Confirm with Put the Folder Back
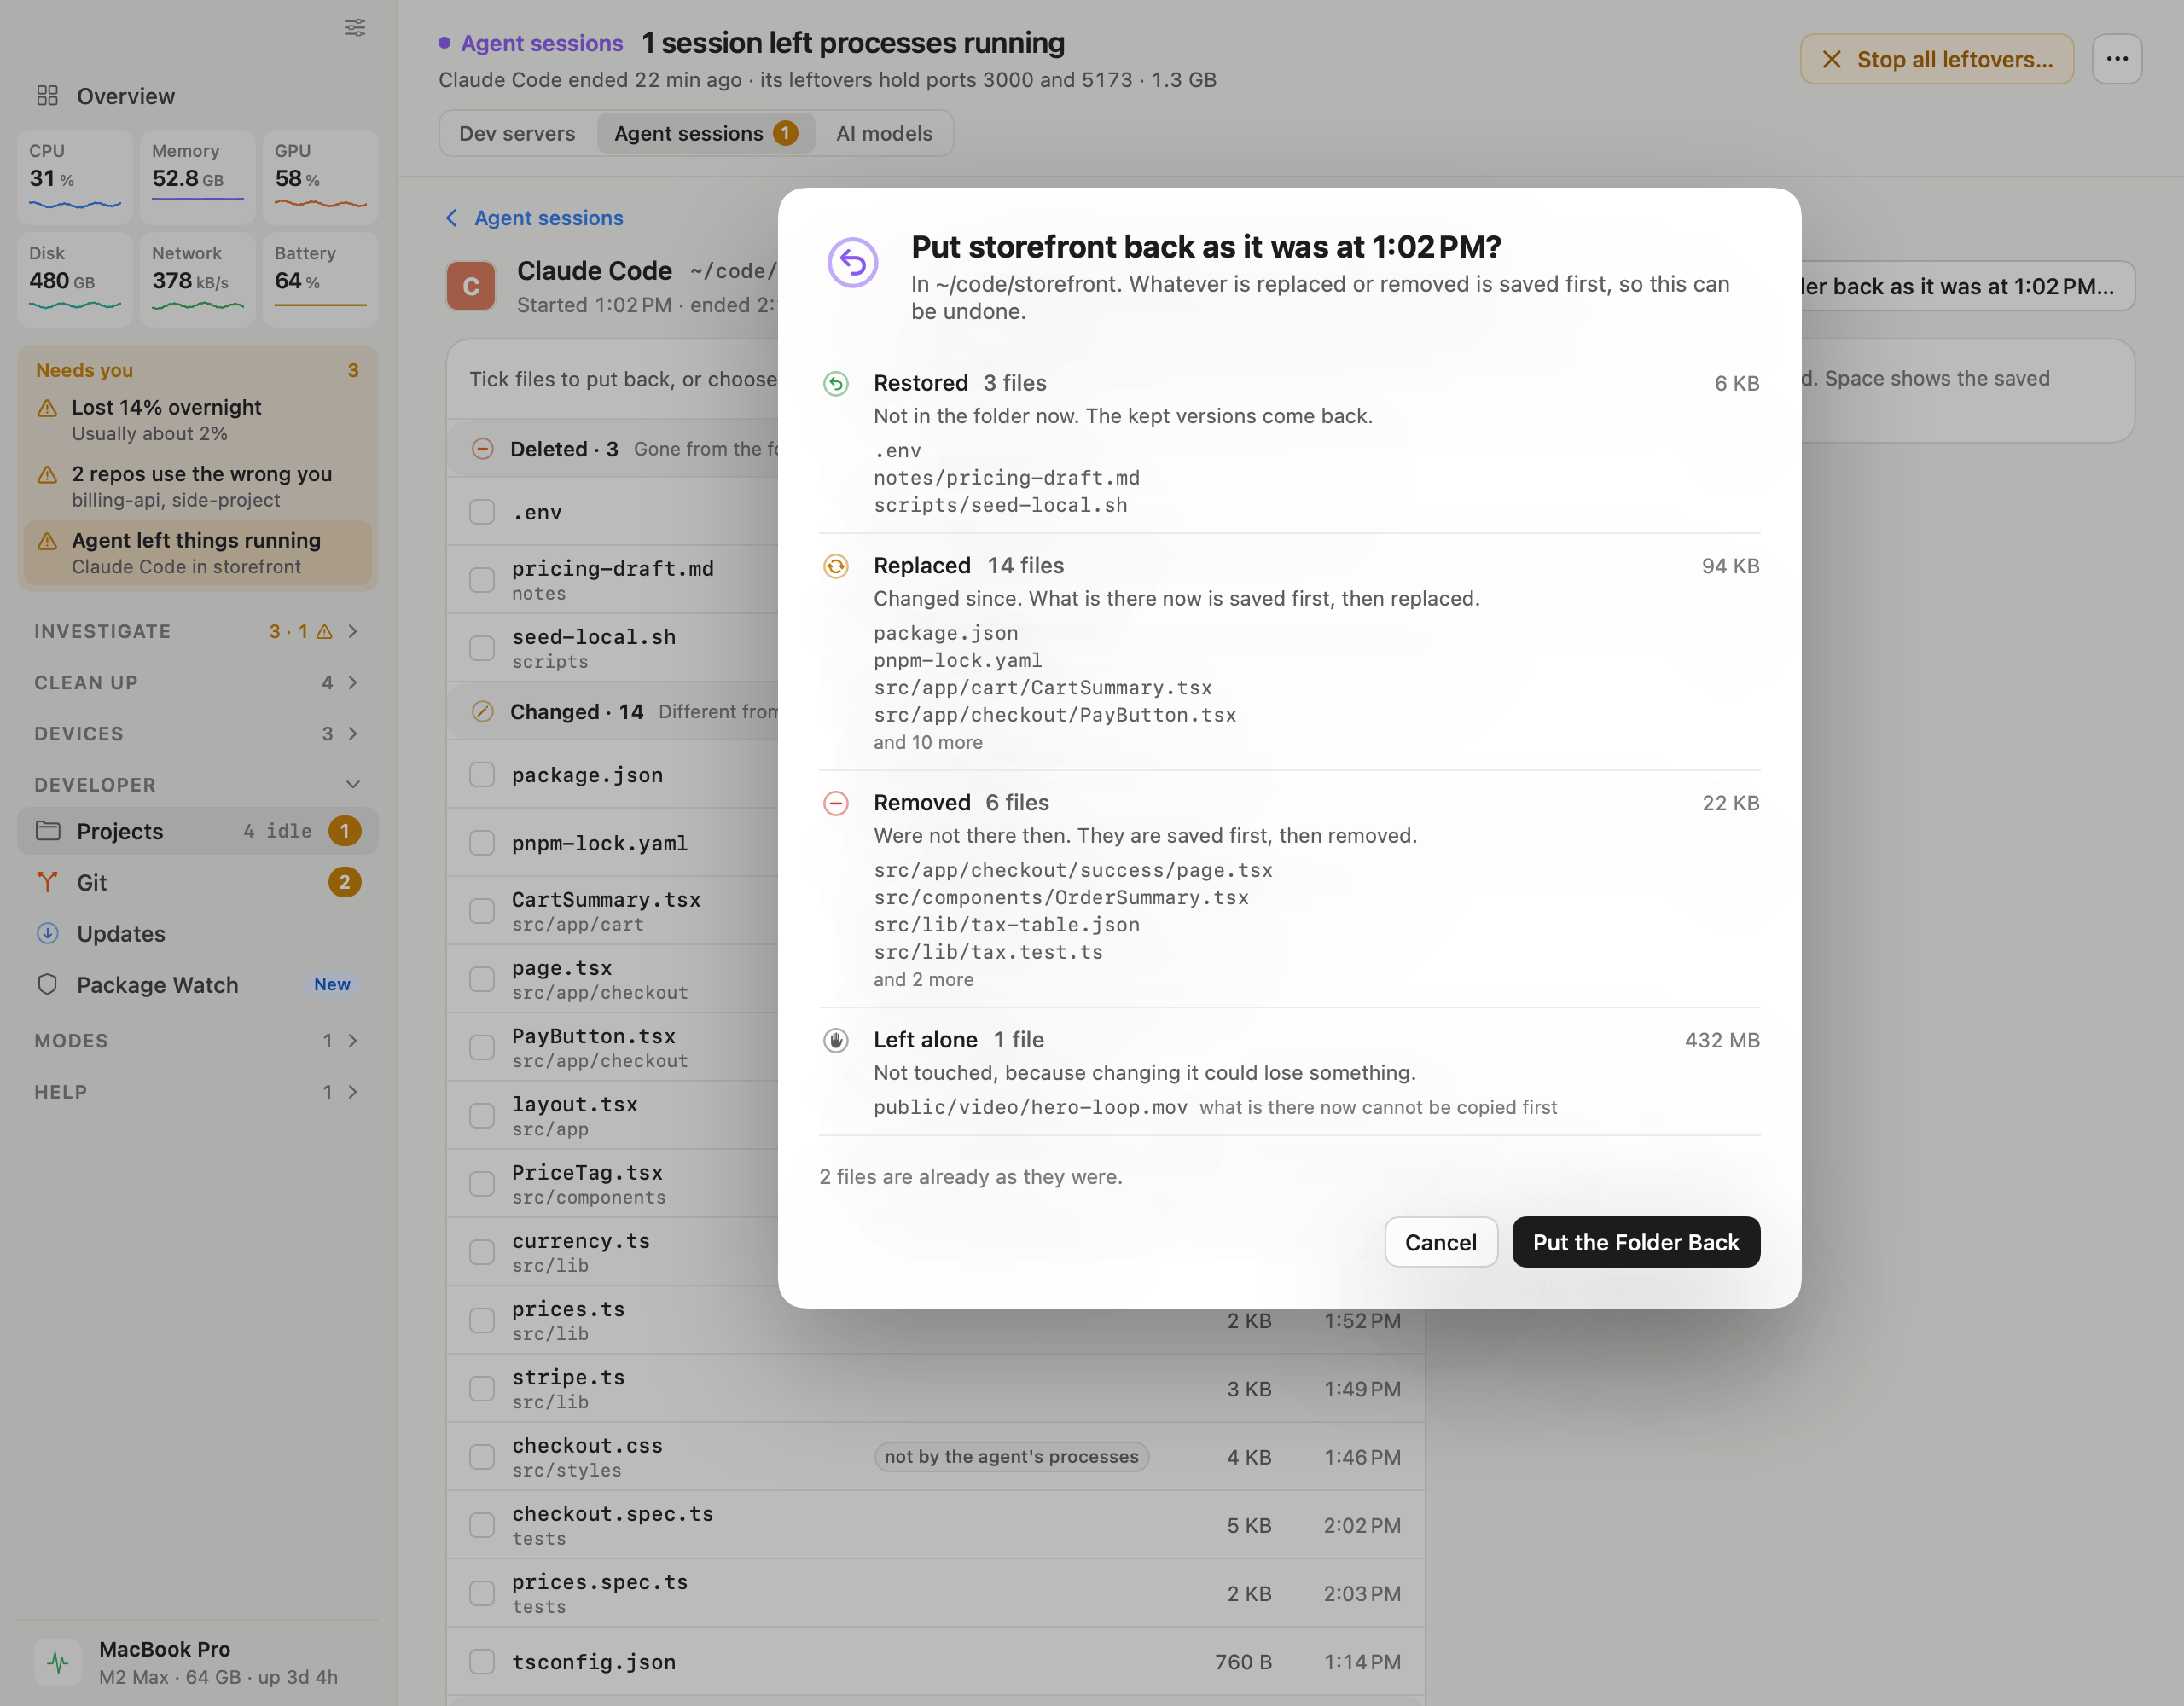Image resolution: width=2184 pixels, height=1706 pixels. pos(1636,1242)
